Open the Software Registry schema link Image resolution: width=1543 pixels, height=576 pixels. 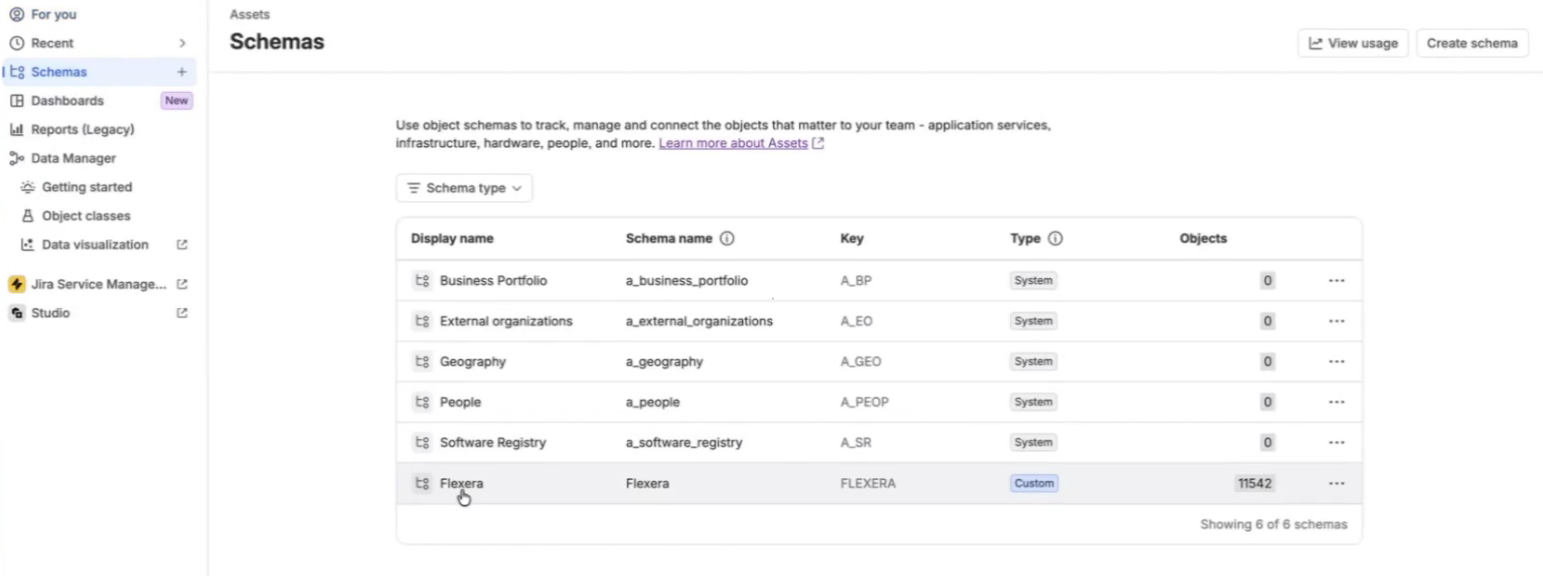(493, 442)
